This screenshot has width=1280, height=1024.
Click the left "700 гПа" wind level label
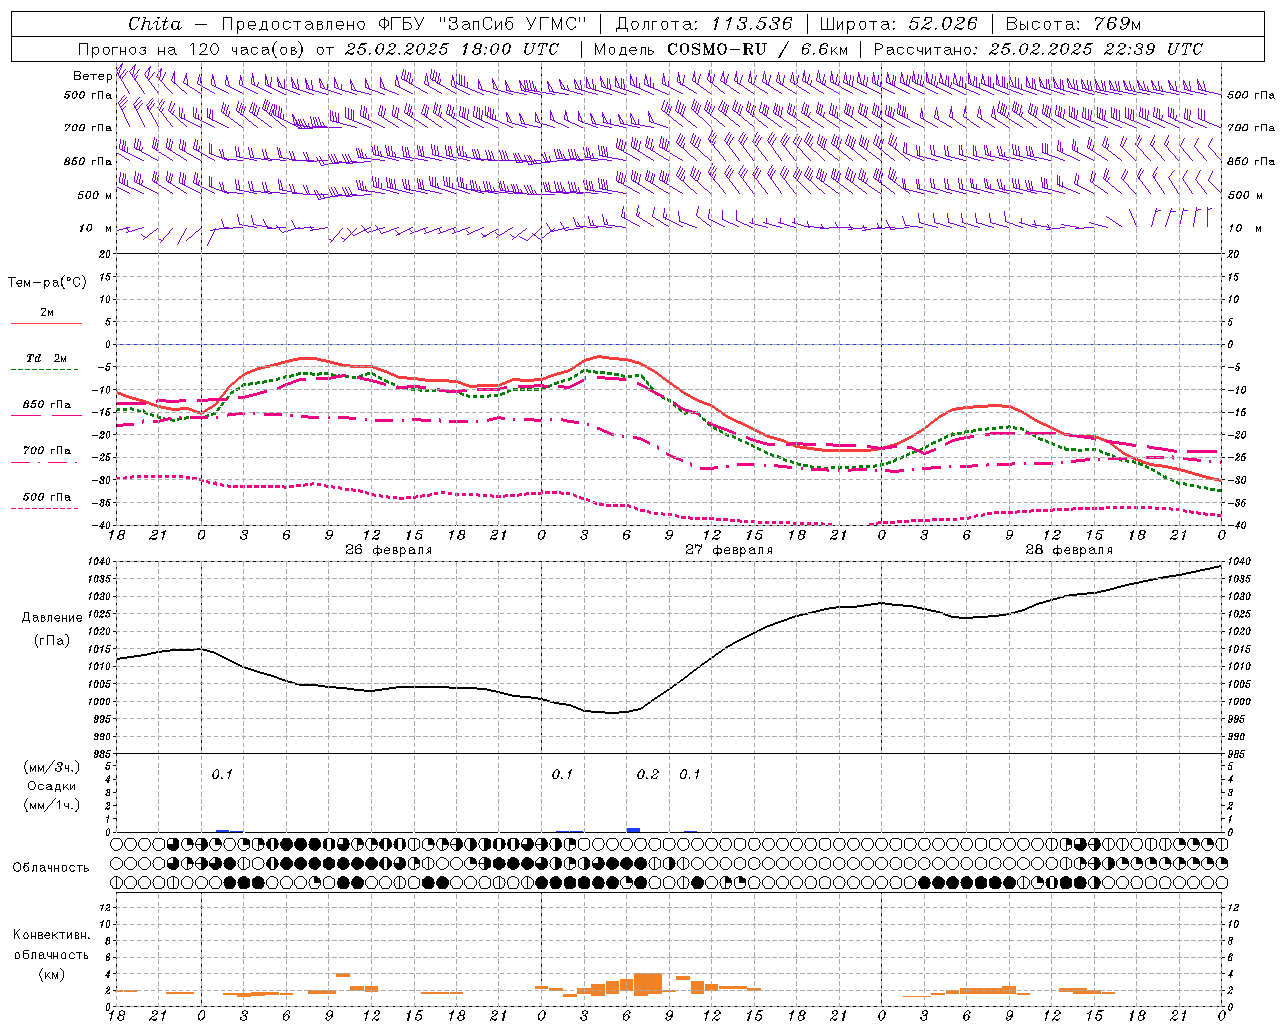tap(88, 128)
